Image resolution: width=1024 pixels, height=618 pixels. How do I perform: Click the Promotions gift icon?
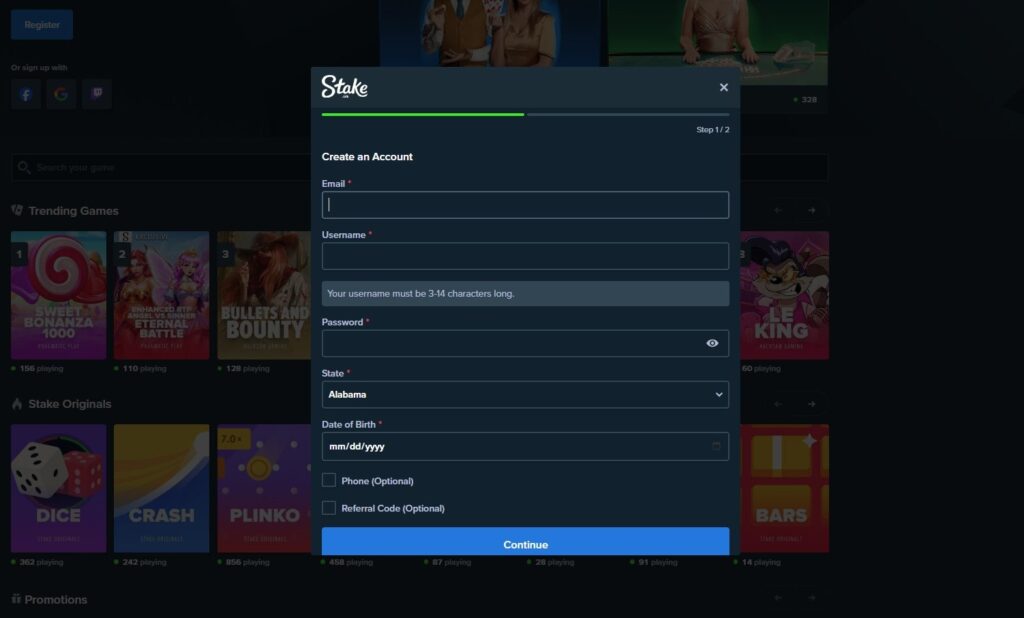tap(16, 599)
